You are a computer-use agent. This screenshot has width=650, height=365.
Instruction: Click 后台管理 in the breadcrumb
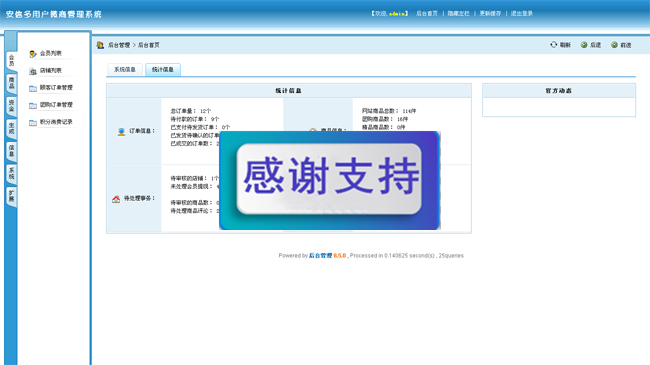(x=119, y=45)
